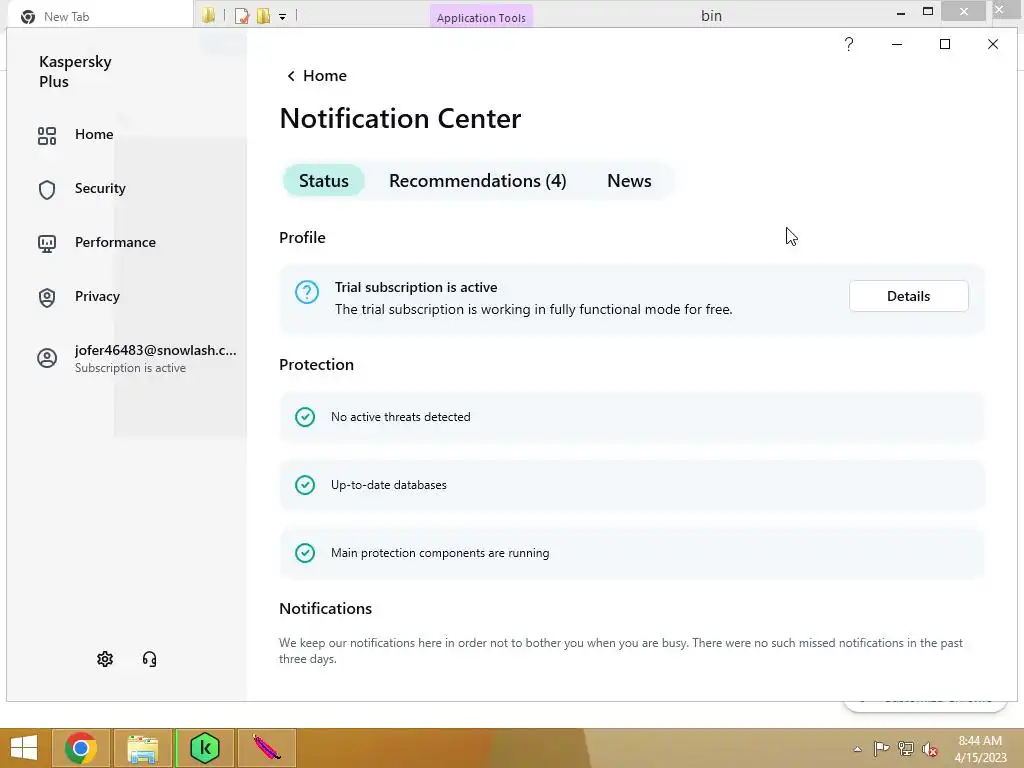Open Chrome from the taskbar
The image size is (1024, 768).
[81, 748]
